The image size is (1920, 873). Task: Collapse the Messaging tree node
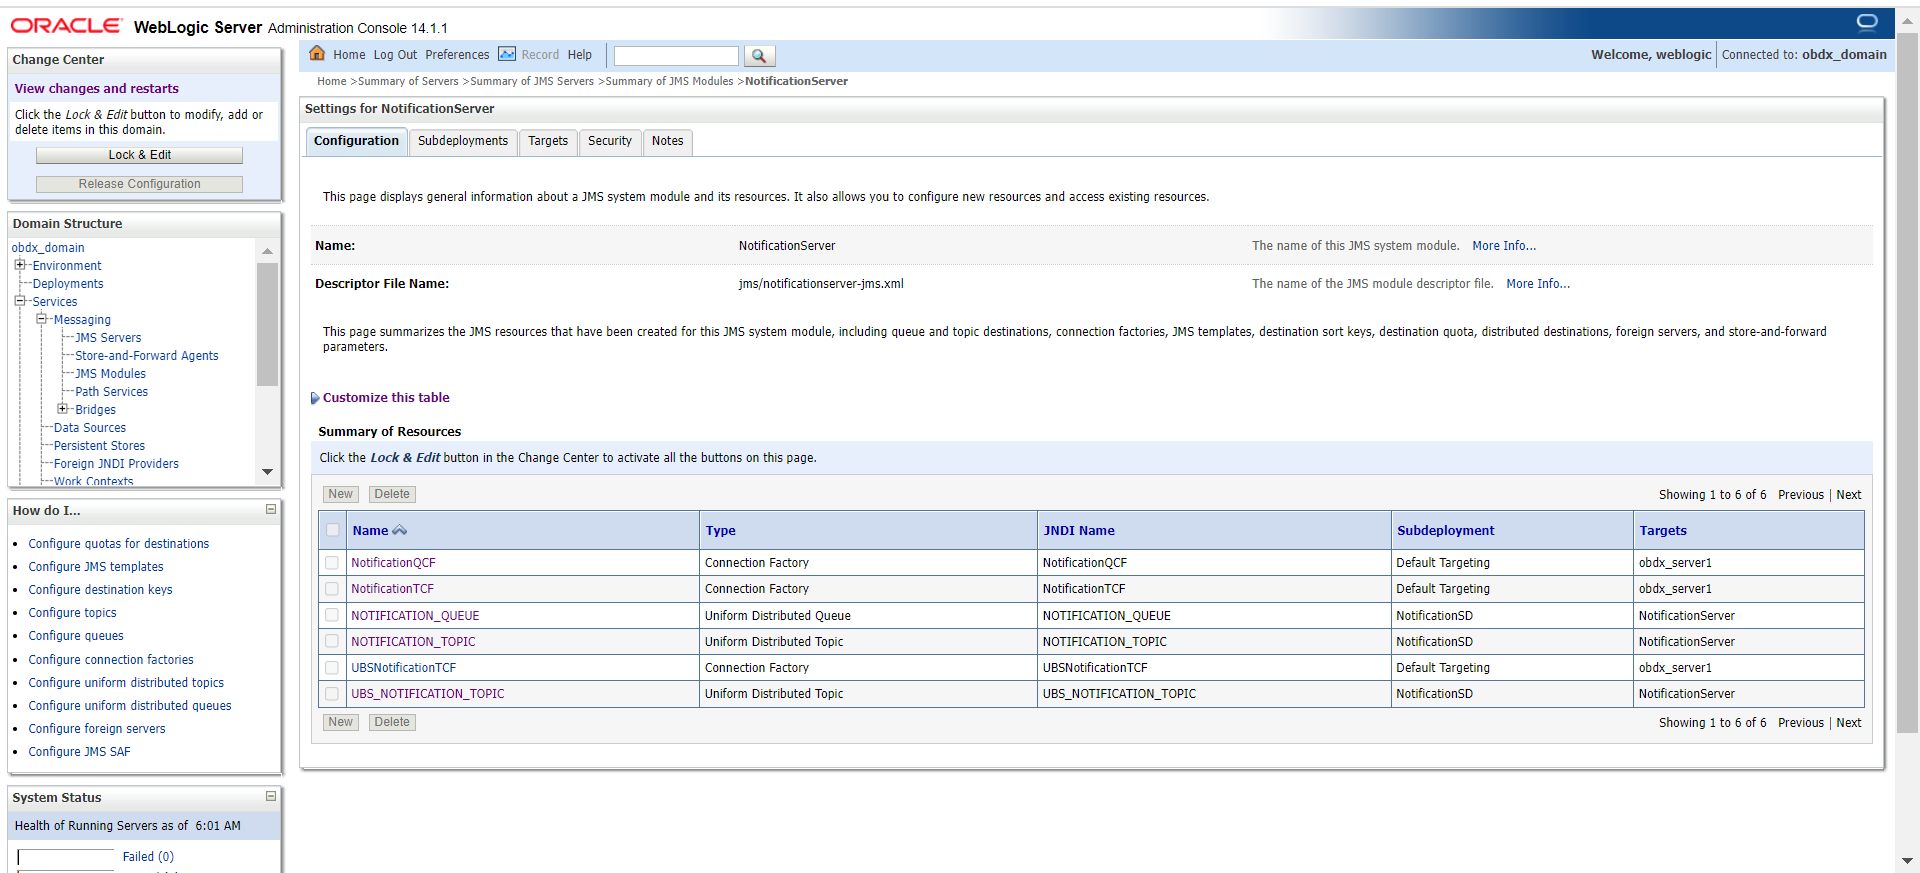pos(42,319)
